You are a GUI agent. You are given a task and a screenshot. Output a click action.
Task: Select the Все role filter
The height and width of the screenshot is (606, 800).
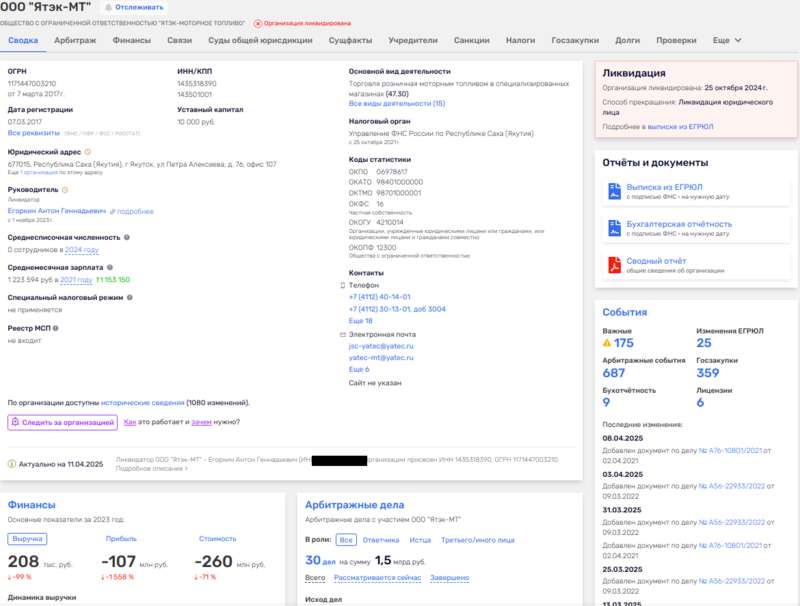pyautogui.click(x=346, y=540)
